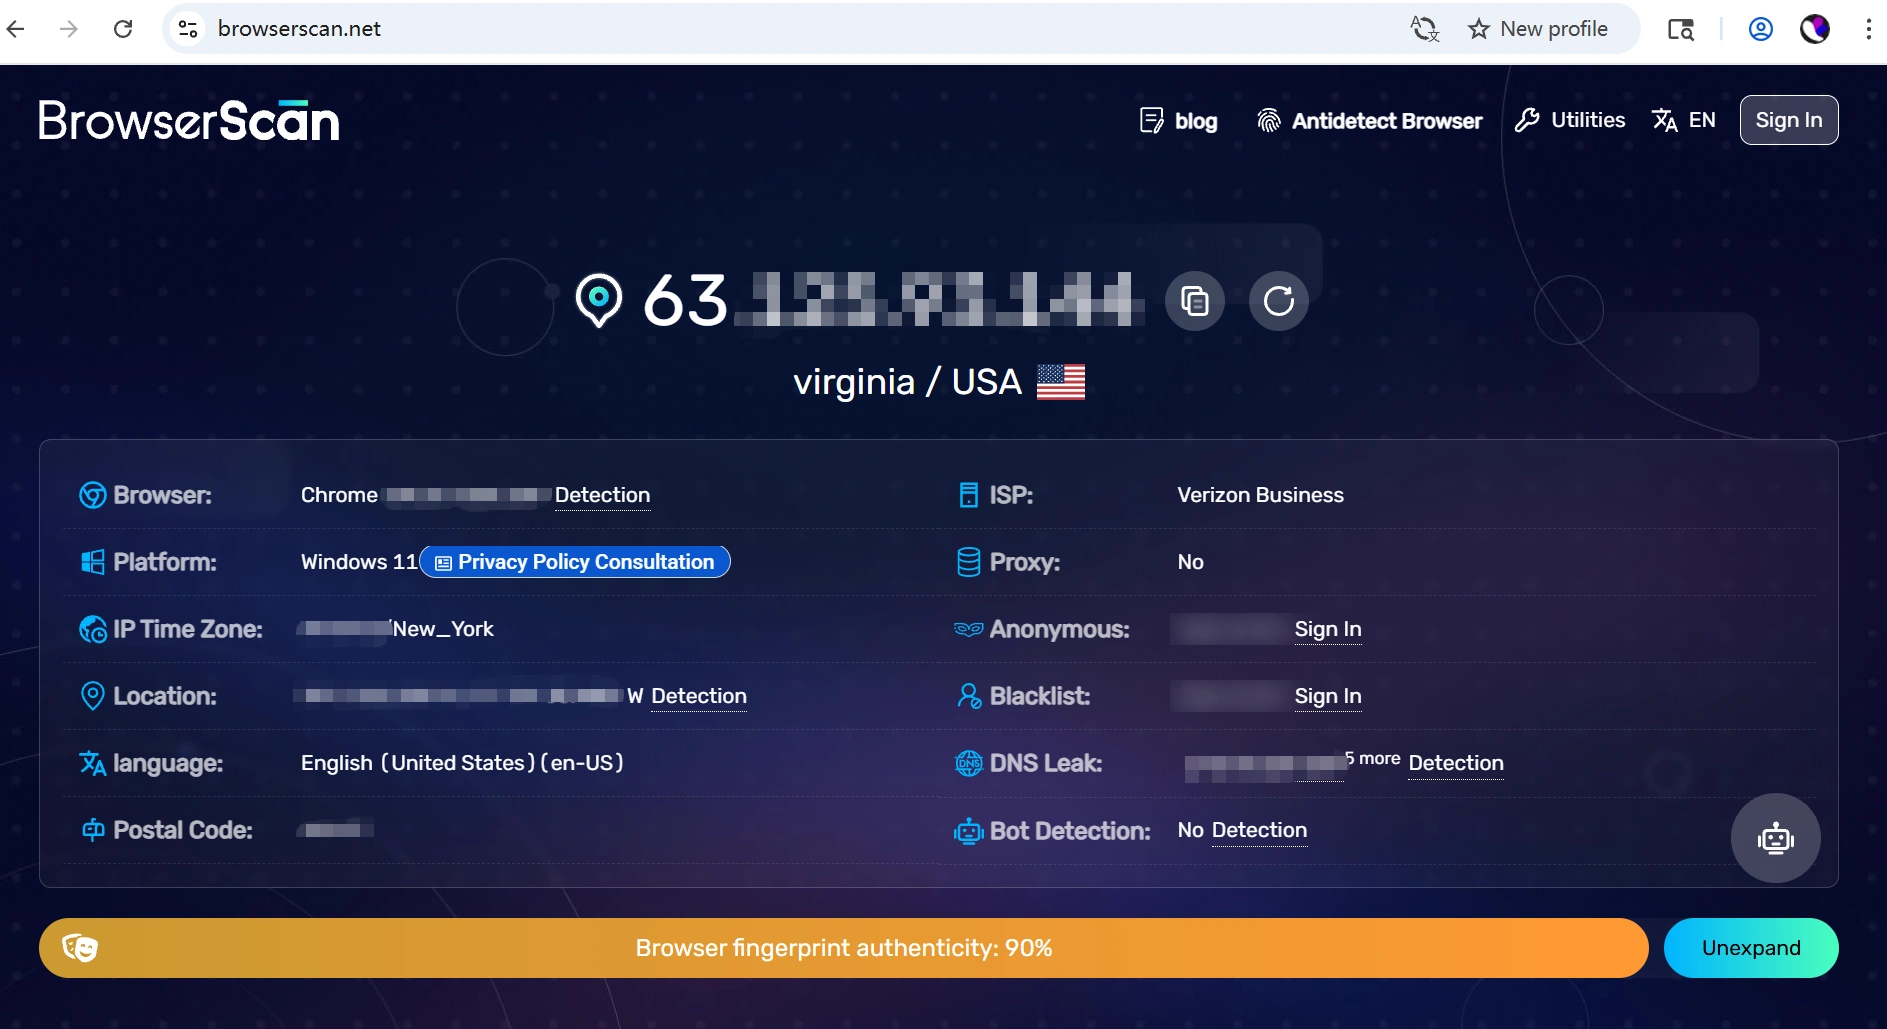Click the signpost icon next to Postal Code
1887x1029 pixels.
(93, 830)
